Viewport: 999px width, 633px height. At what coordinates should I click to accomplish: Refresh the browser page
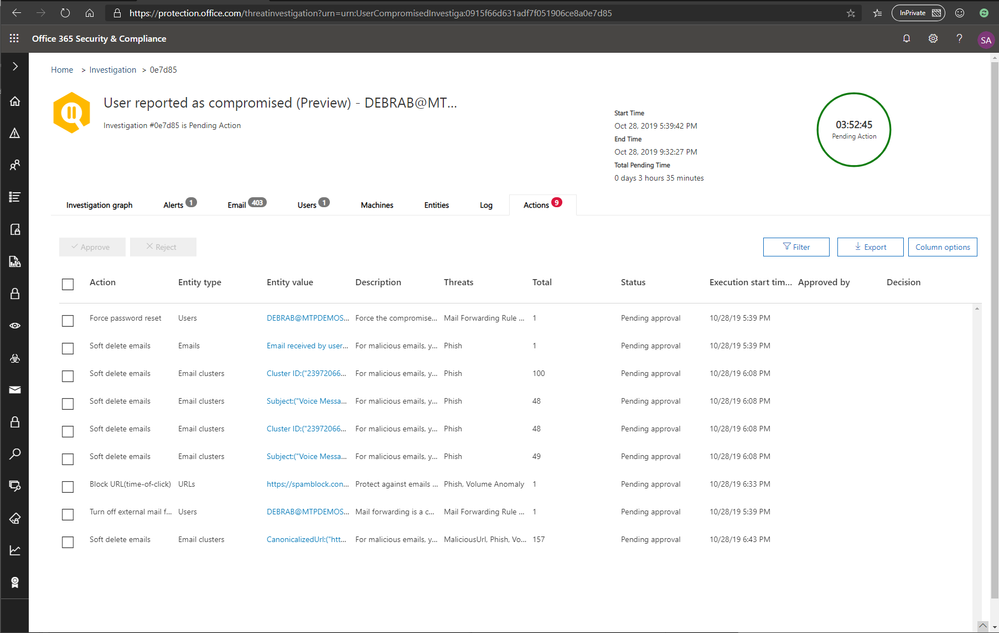[x=65, y=13]
